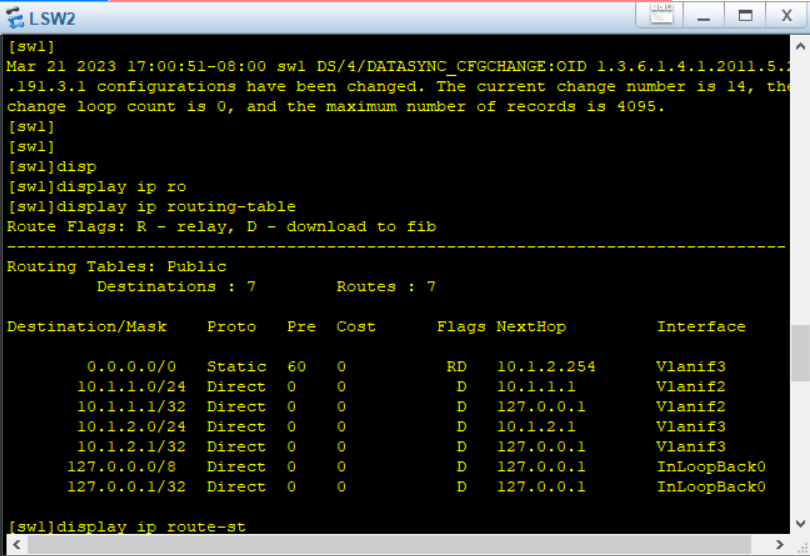Click the horizontal scrollbar left arrow

click(x=17, y=545)
